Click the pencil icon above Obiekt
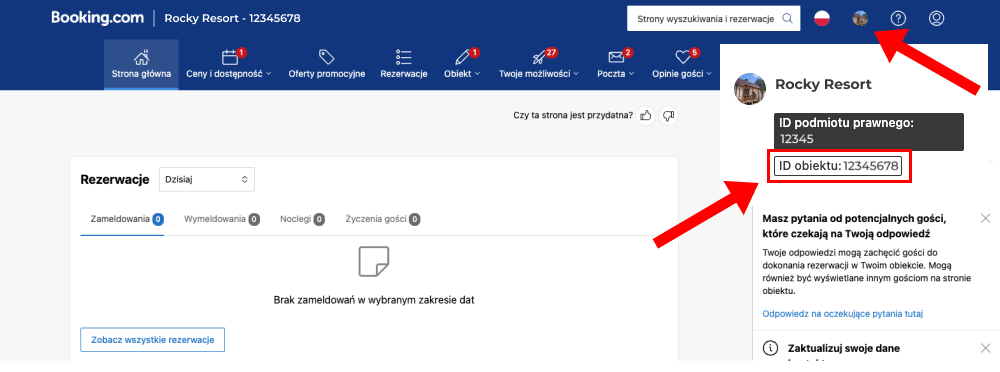Viewport: 1000px width, 372px height. [462, 57]
